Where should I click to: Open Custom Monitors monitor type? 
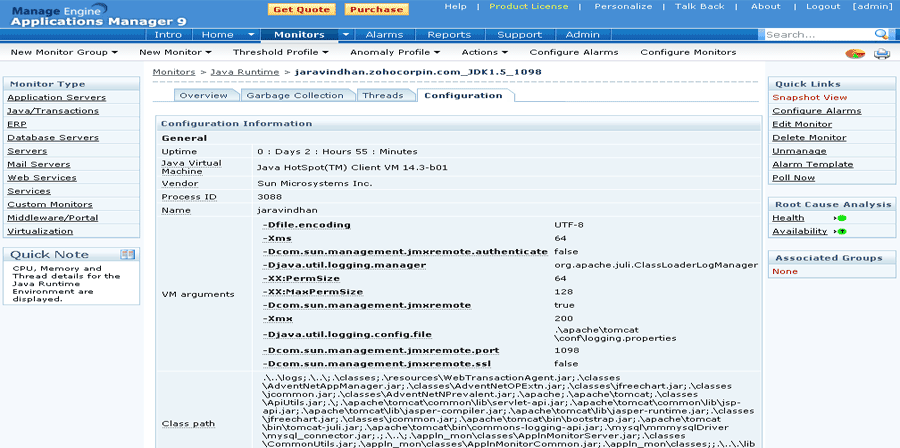(49, 204)
